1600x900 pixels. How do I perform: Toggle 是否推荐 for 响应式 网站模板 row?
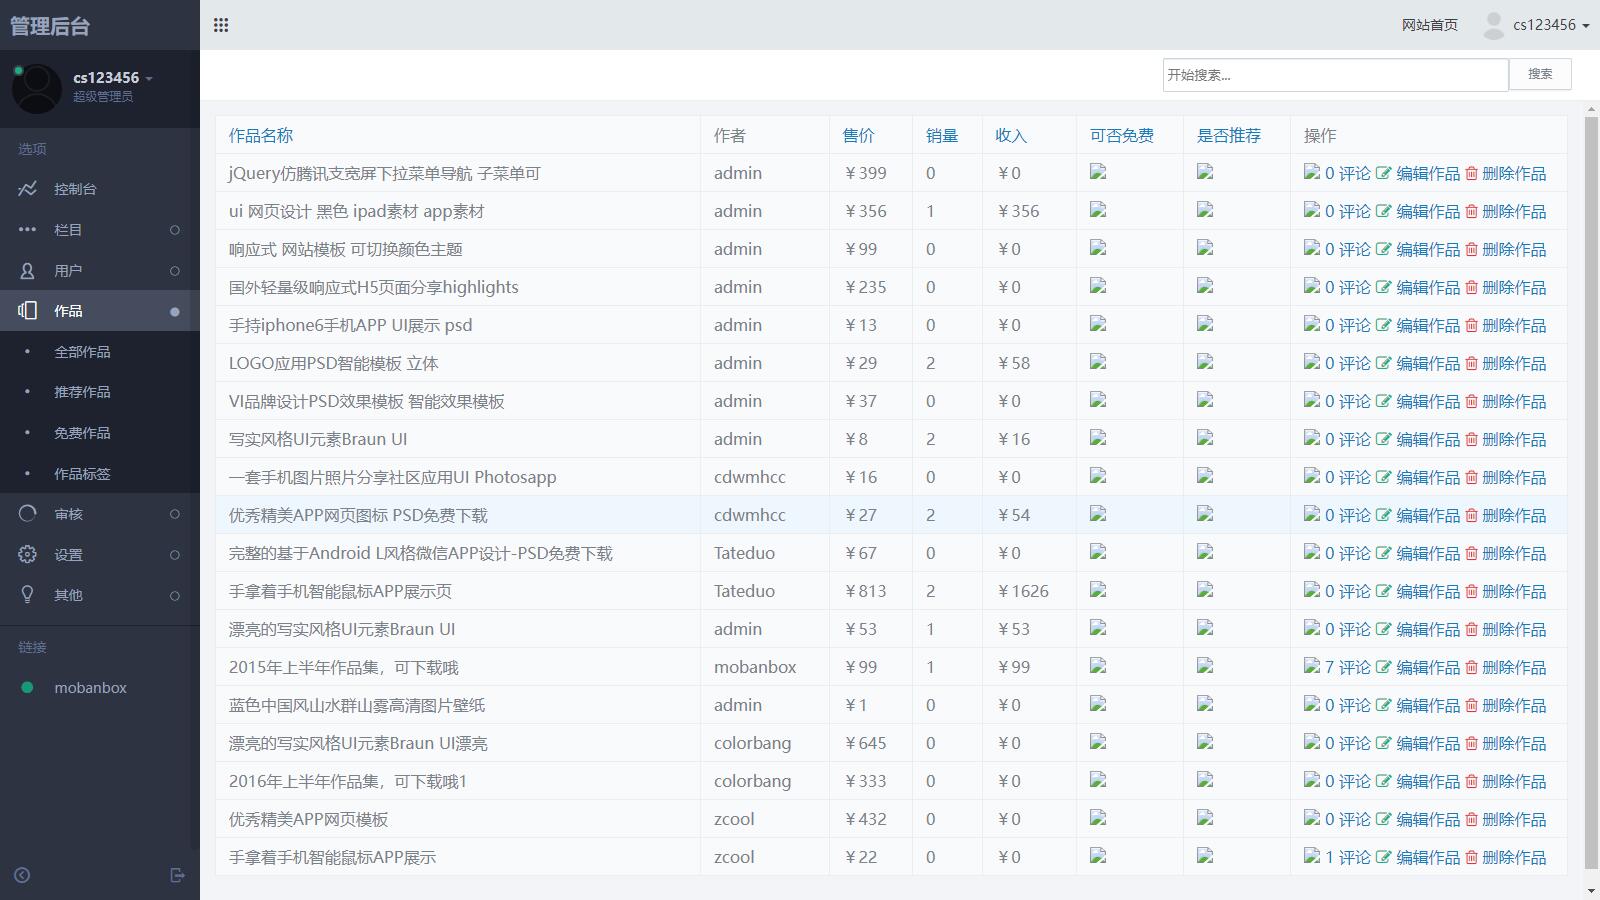pos(1205,248)
